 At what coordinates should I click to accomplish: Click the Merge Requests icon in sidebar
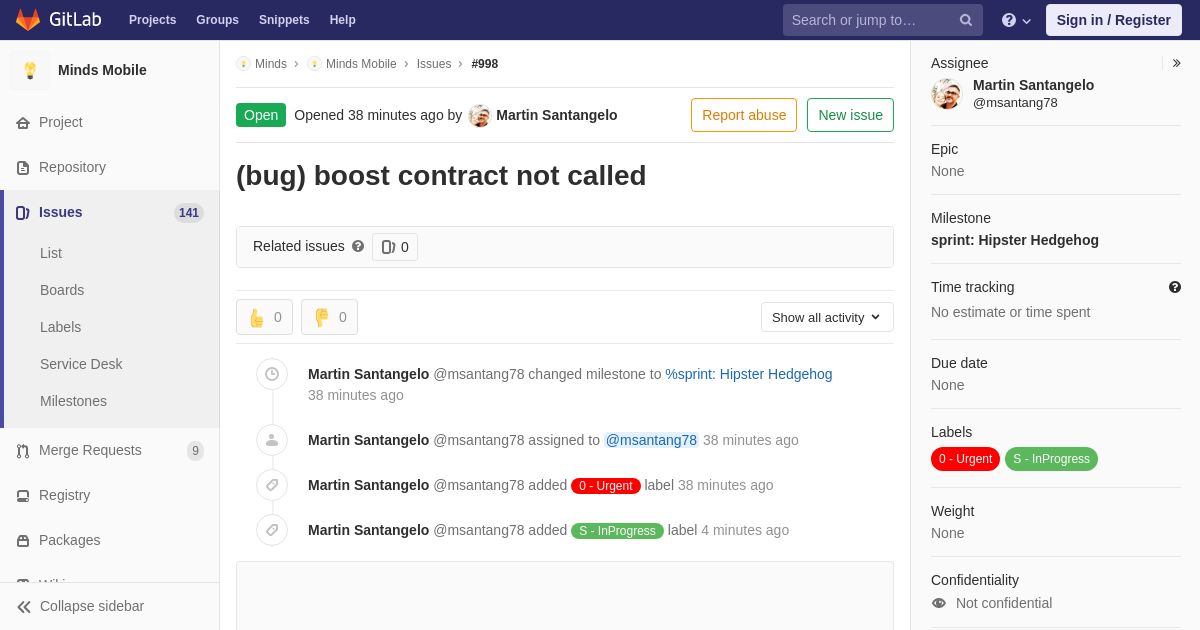tap(23, 451)
